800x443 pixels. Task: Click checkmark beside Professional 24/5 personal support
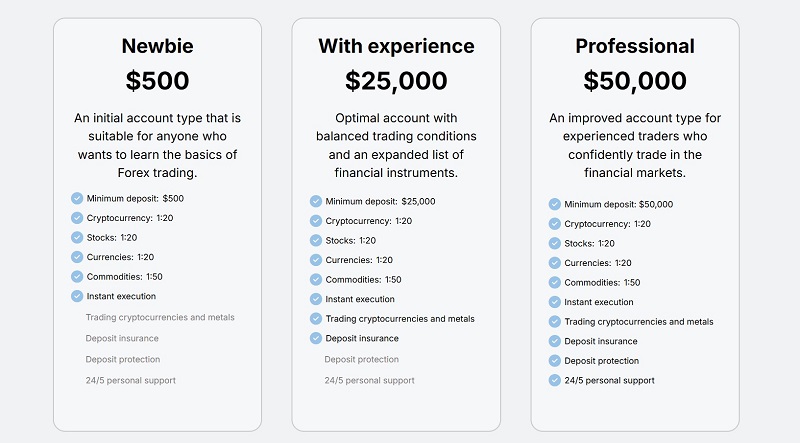[555, 380]
